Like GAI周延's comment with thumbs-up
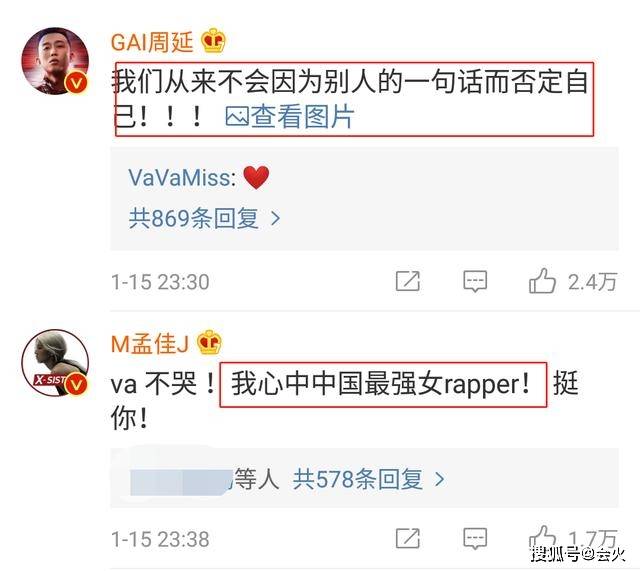640x571 pixels. pyautogui.click(x=542, y=281)
